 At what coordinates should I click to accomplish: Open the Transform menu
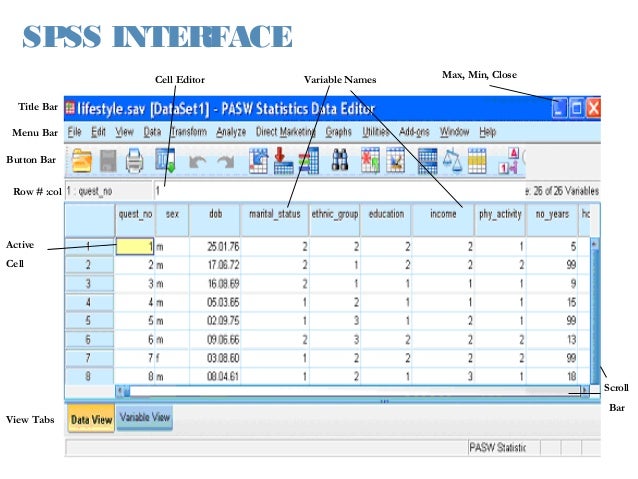coord(189,132)
